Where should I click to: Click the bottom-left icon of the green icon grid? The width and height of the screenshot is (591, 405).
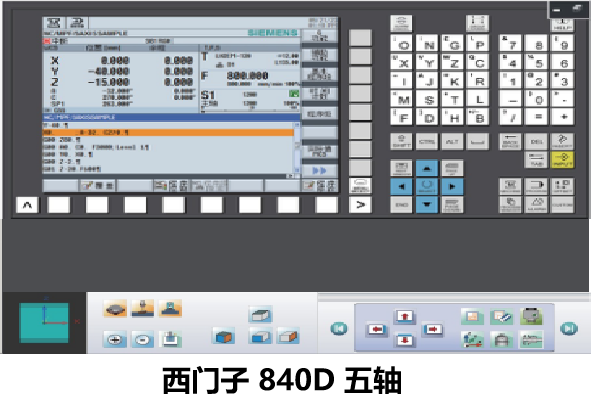click(x=473, y=339)
